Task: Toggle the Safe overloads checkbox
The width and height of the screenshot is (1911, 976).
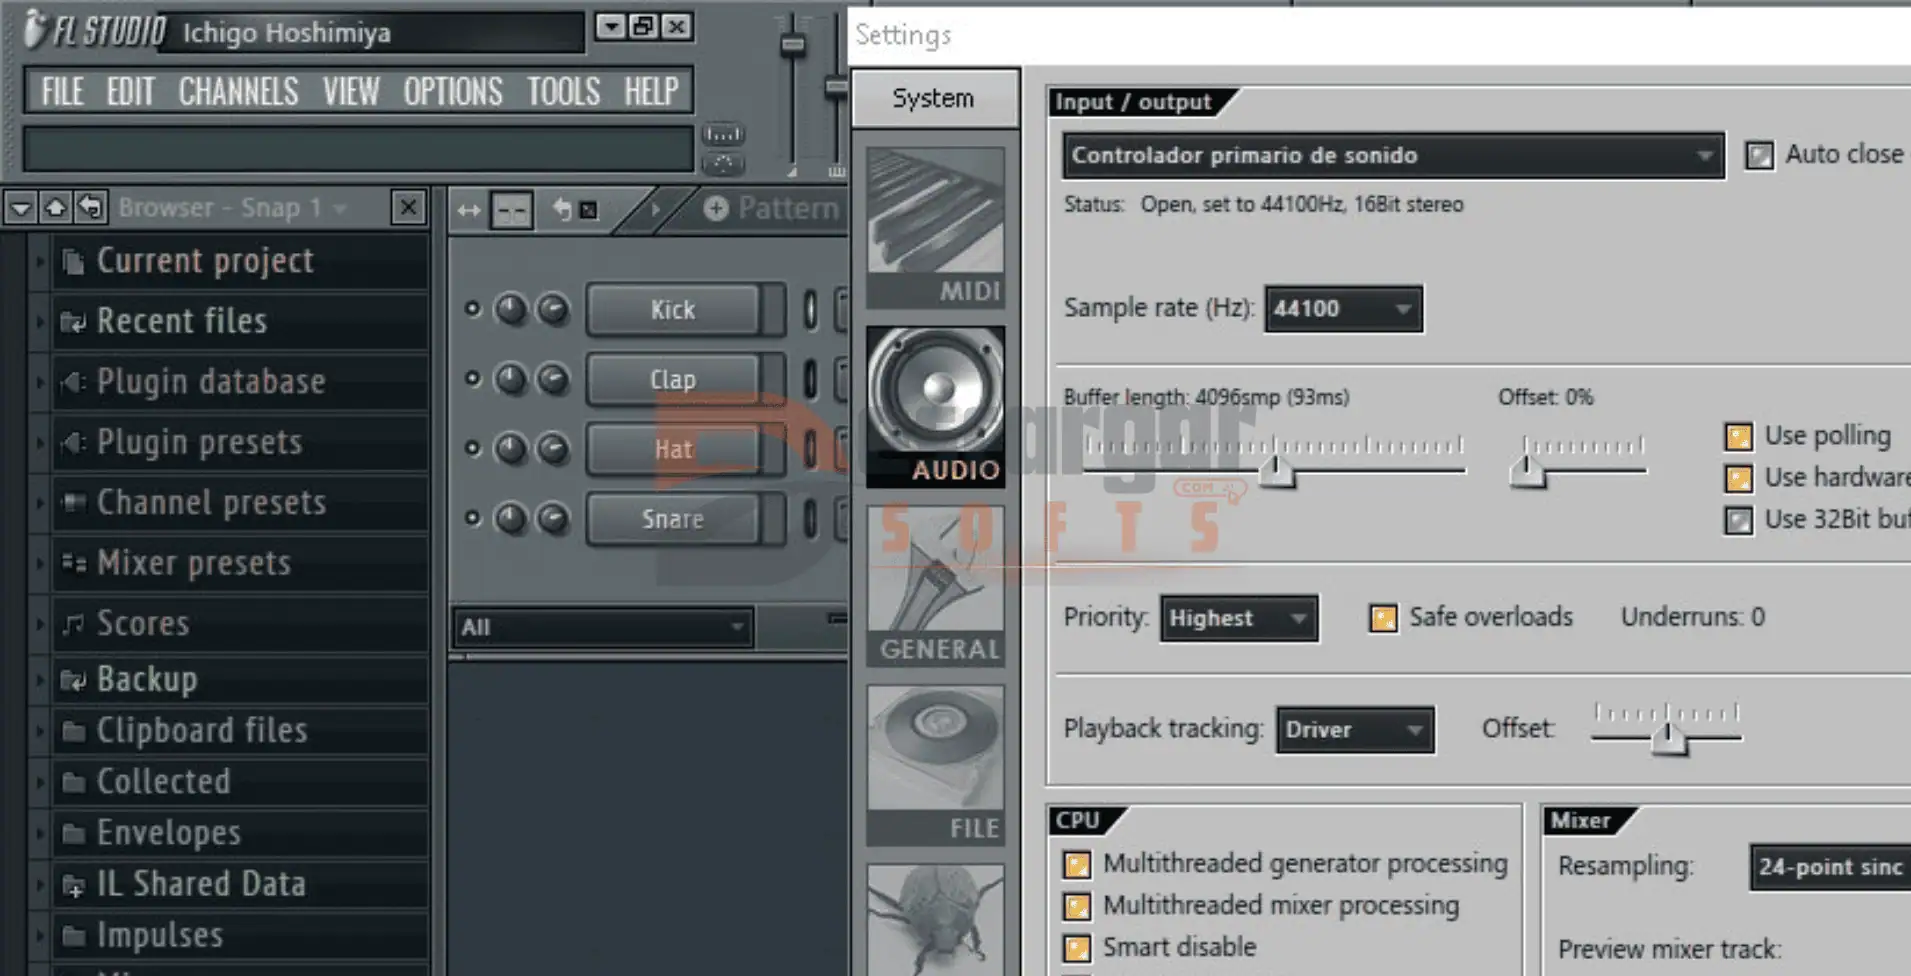Action: tap(1383, 618)
